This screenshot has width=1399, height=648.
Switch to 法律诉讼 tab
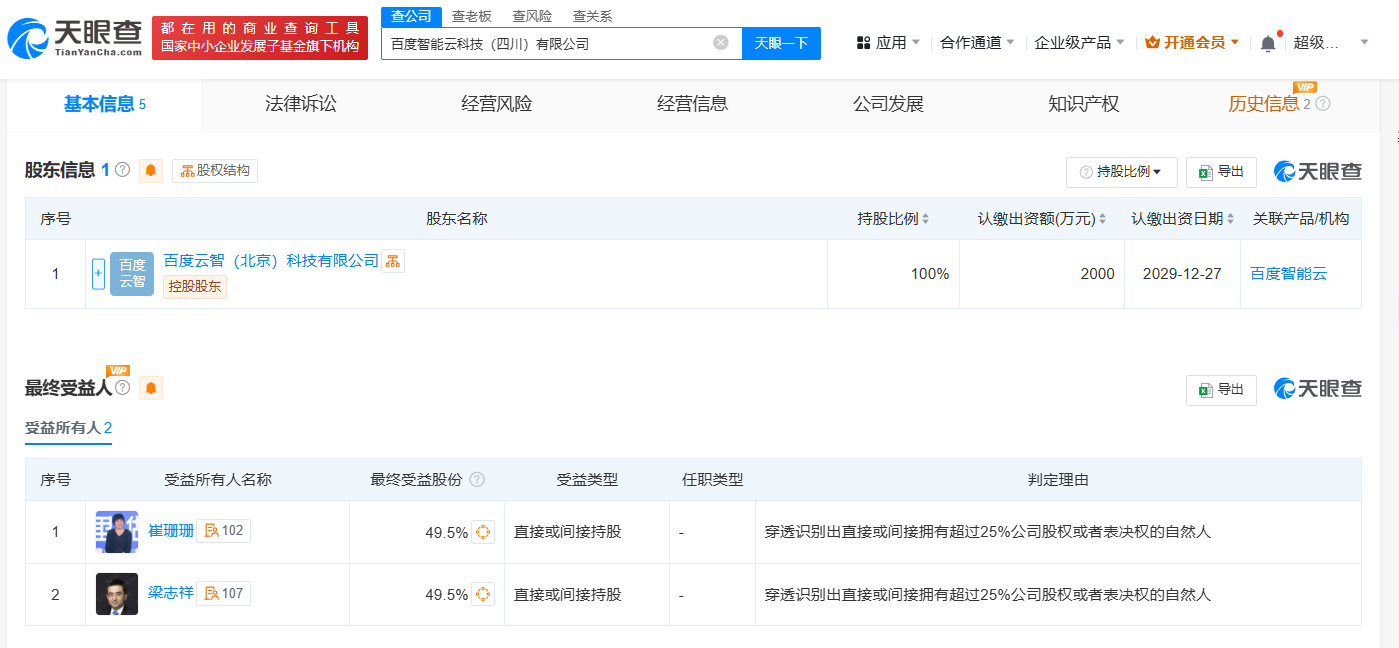[300, 104]
